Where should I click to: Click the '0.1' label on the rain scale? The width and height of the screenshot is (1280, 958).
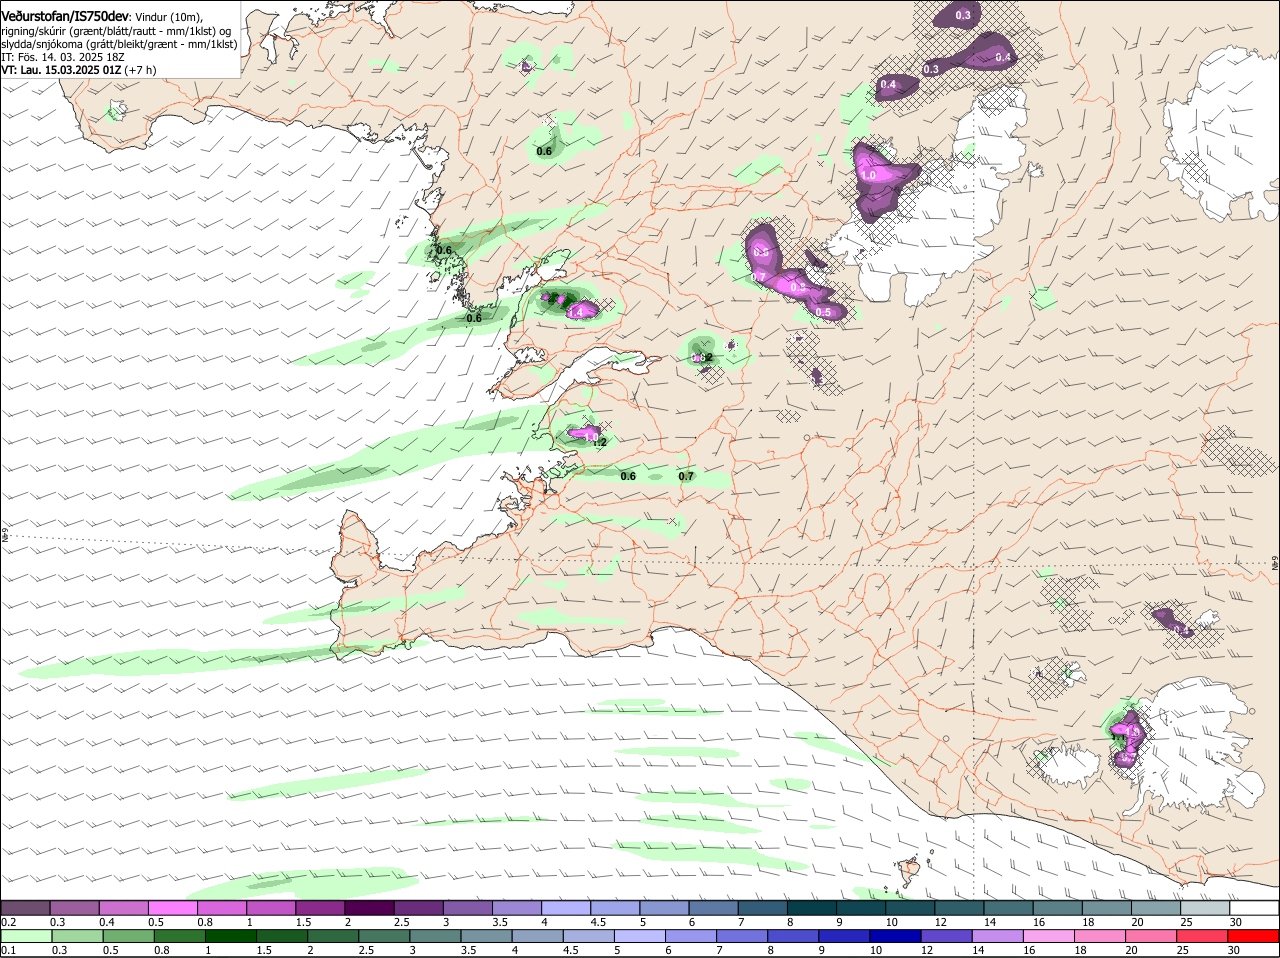coord(8,950)
